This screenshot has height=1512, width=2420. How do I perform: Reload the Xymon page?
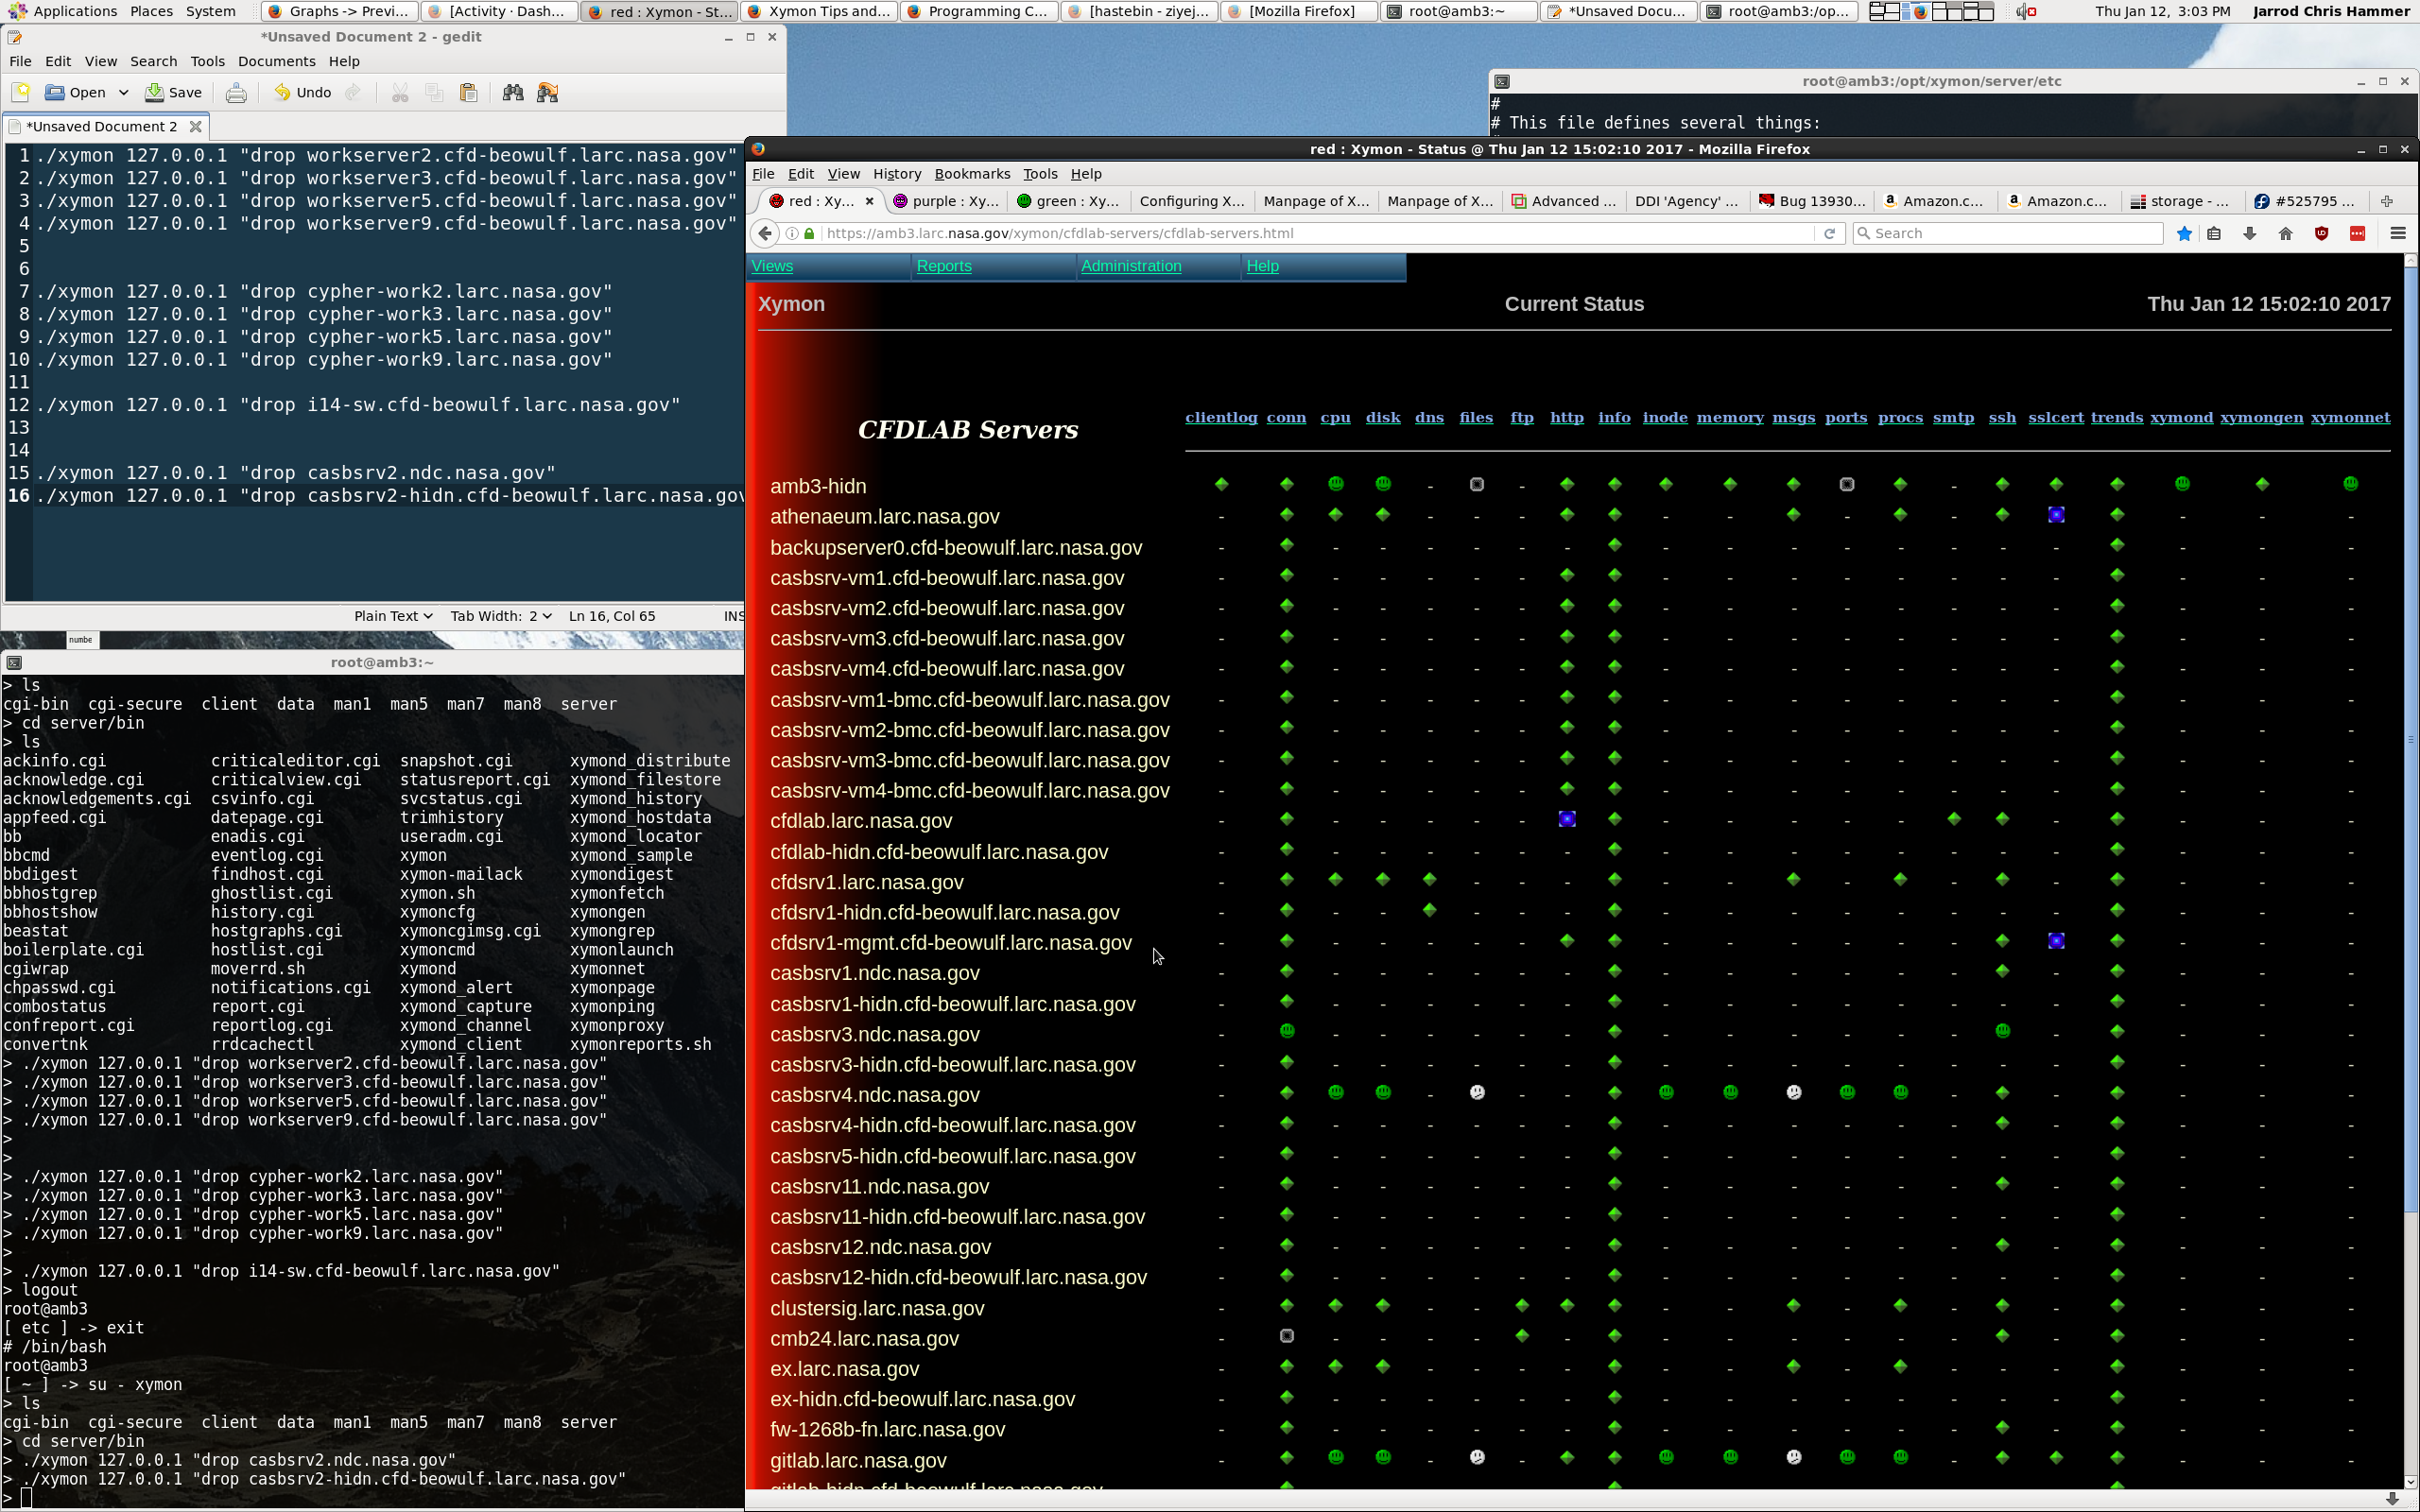pos(1829,234)
